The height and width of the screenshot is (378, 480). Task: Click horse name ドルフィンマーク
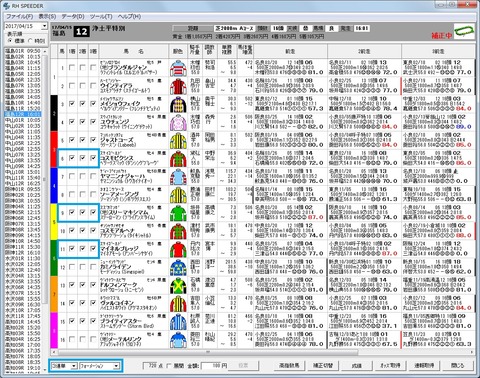pos(119,285)
